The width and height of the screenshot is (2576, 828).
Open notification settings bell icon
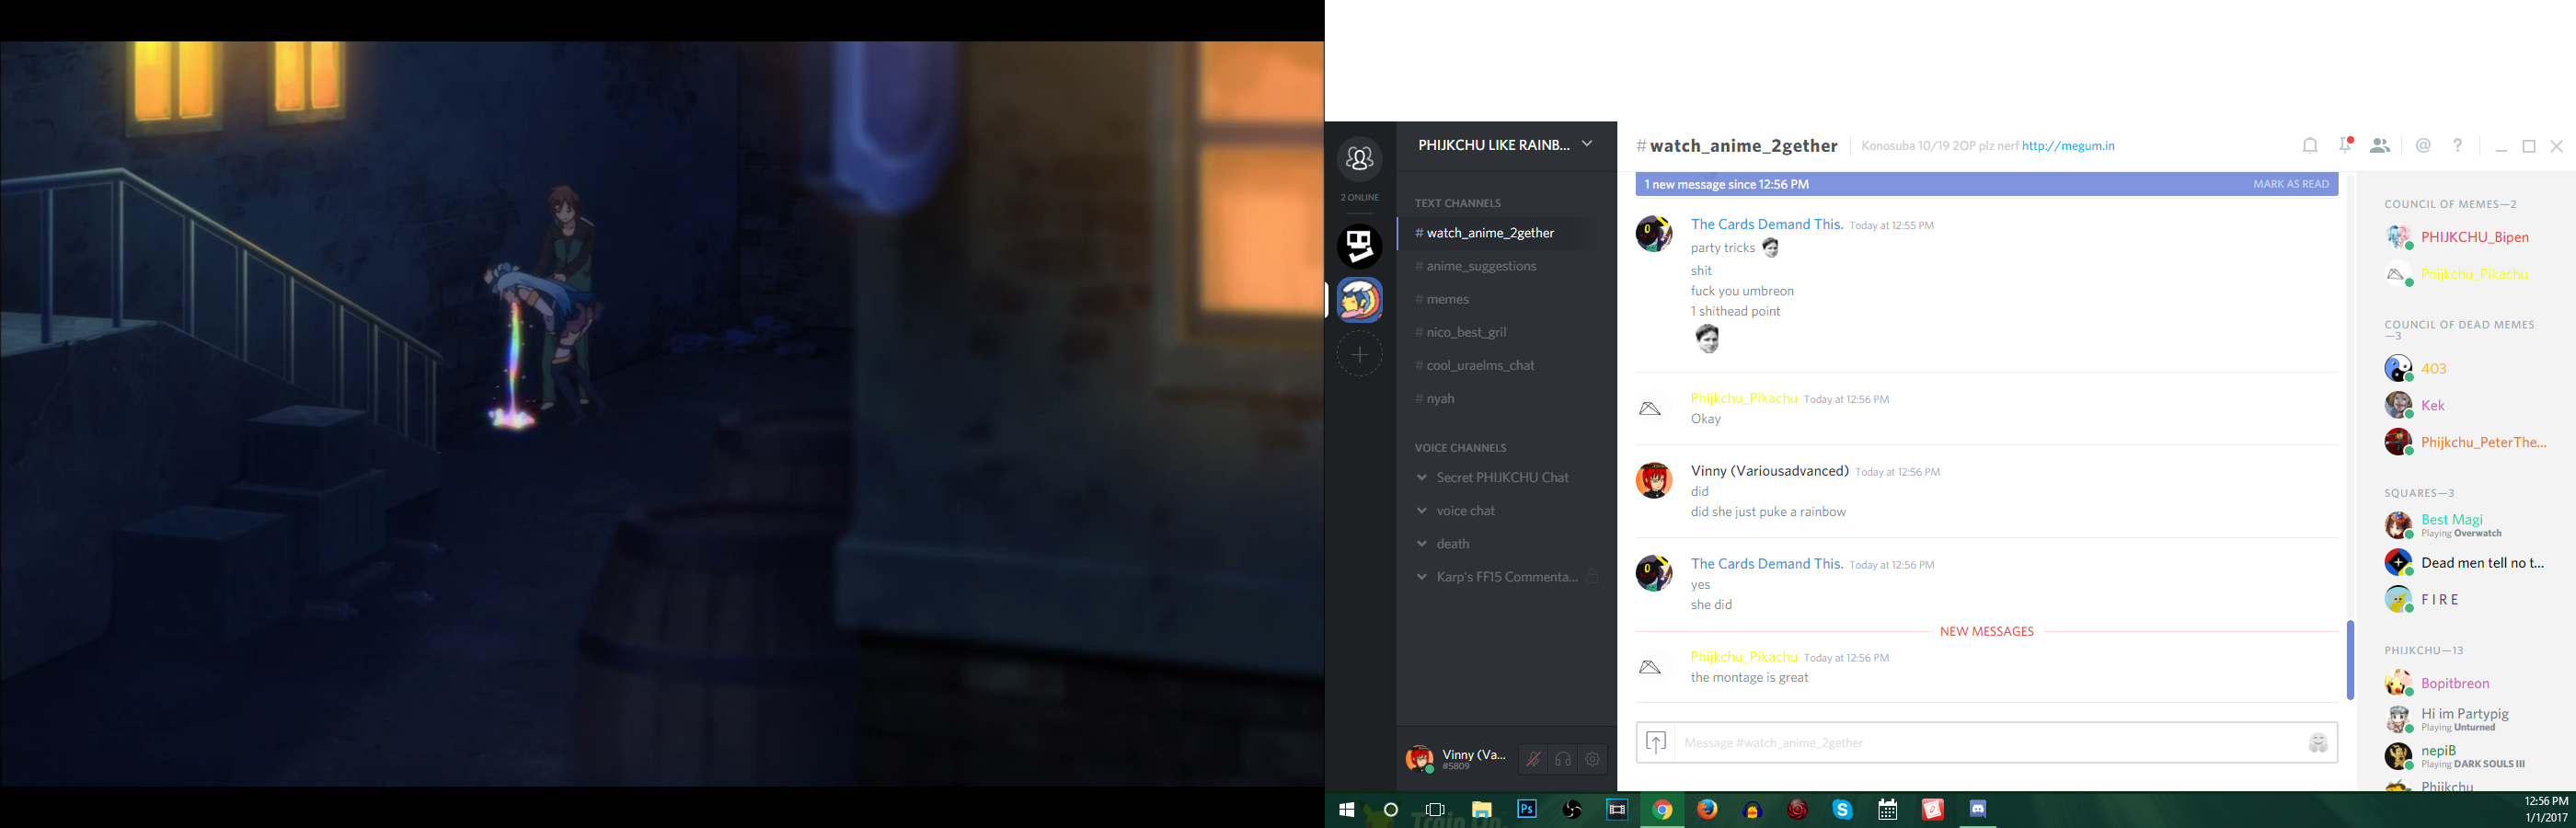coord(2310,146)
